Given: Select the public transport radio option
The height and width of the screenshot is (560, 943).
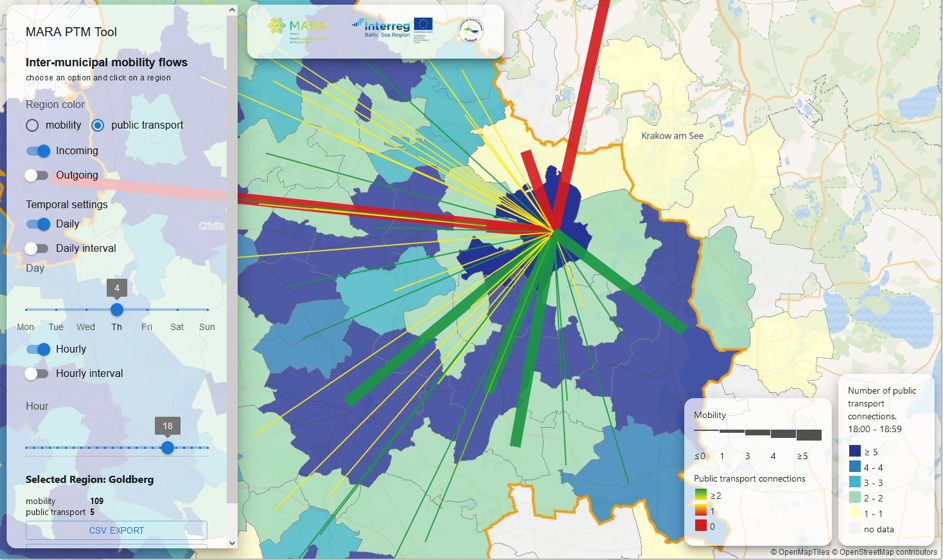Looking at the screenshot, I should [97, 125].
